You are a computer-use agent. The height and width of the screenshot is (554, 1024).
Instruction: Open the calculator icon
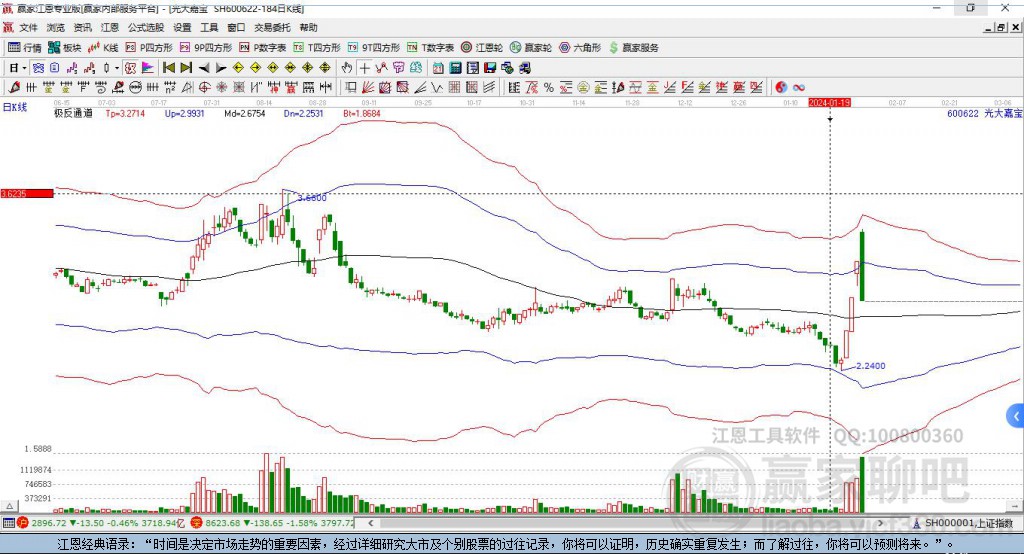[x=455, y=68]
